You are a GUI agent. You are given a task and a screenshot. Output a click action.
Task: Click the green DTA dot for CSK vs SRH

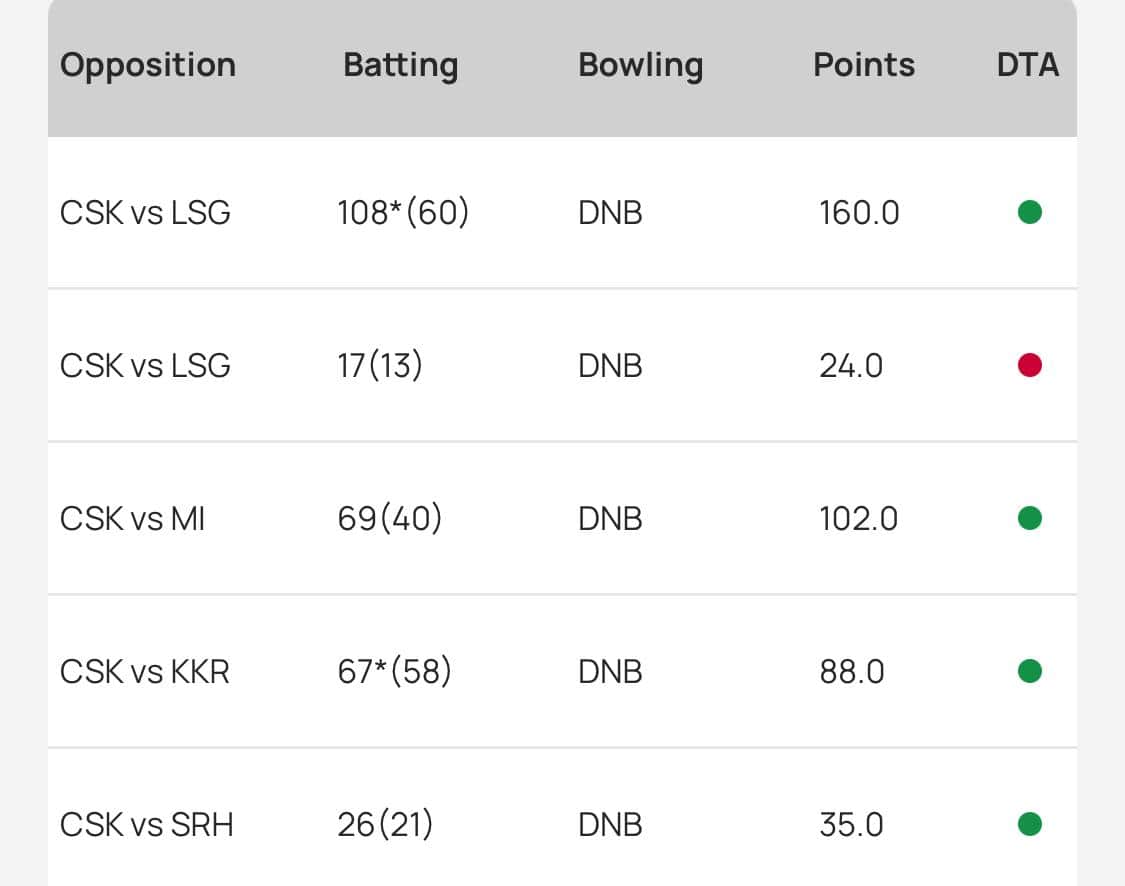1029,824
